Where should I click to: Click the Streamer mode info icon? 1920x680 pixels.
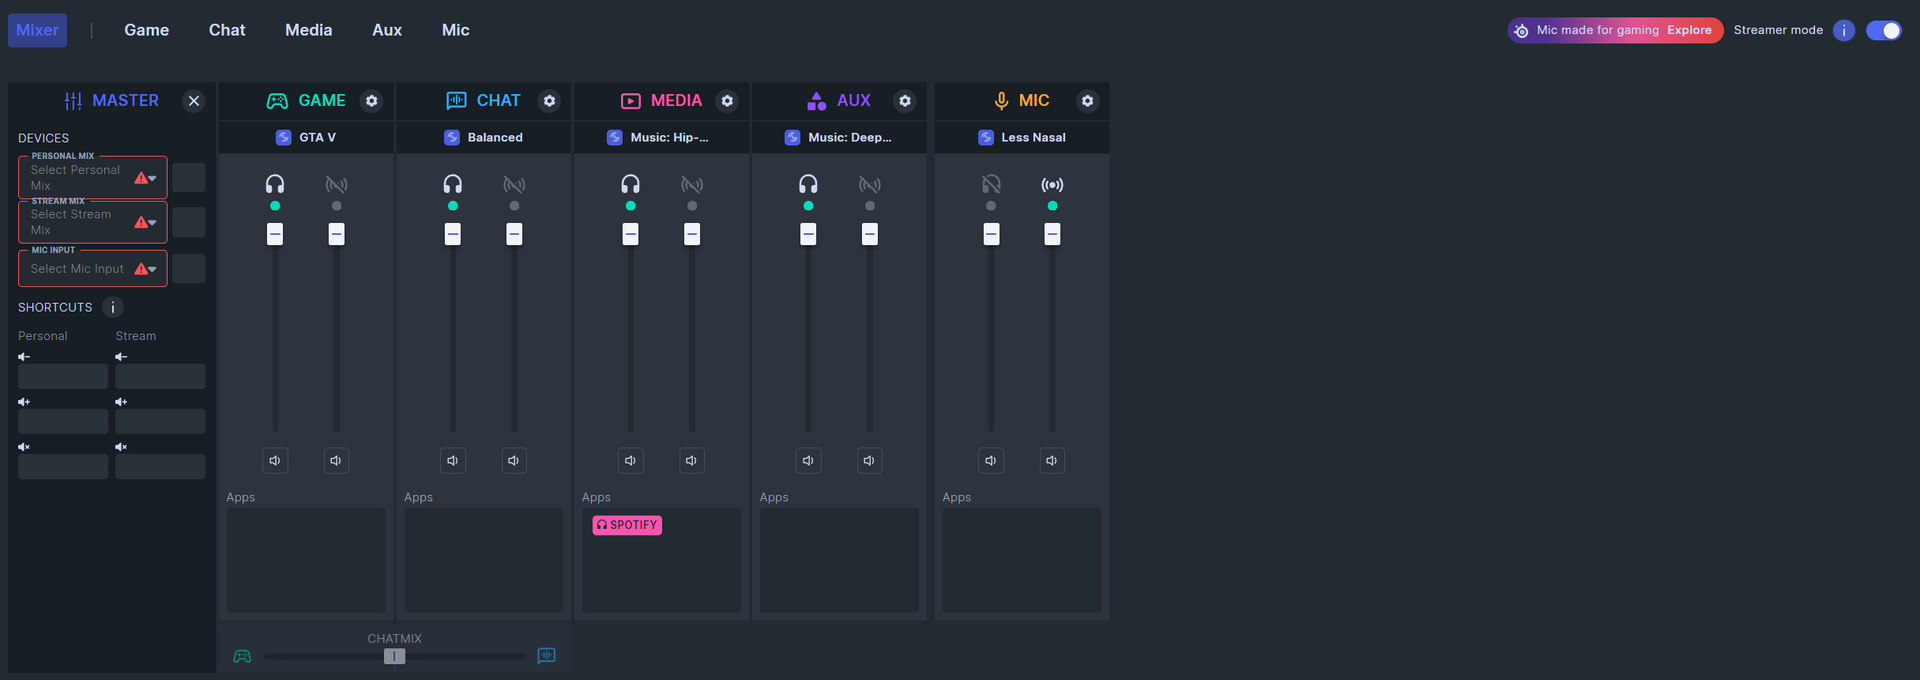click(1844, 31)
